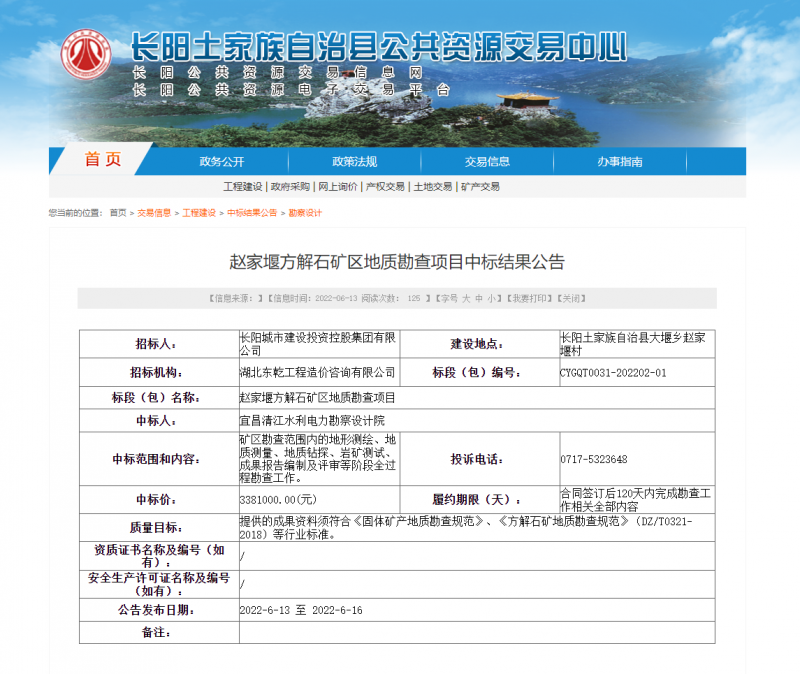The width and height of the screenshot is (800, 674).
Task: Go to 网上询价 submenu link
Action: (x=337, y=187)
